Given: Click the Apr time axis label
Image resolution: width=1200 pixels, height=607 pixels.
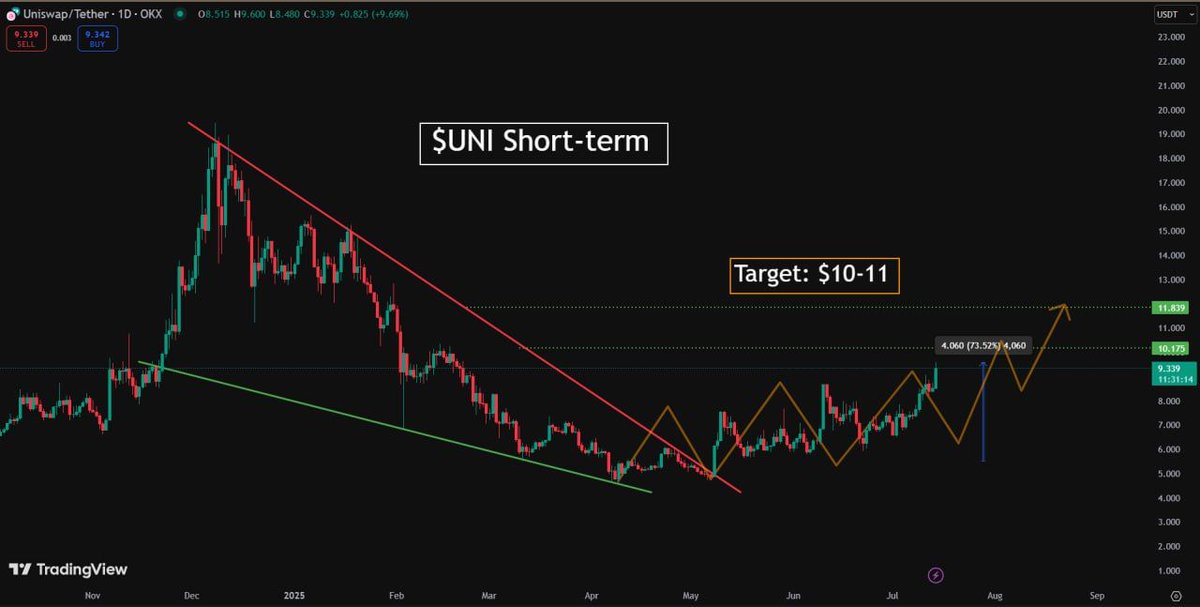Looking at the screenshot, I should [x=592, y=594].
